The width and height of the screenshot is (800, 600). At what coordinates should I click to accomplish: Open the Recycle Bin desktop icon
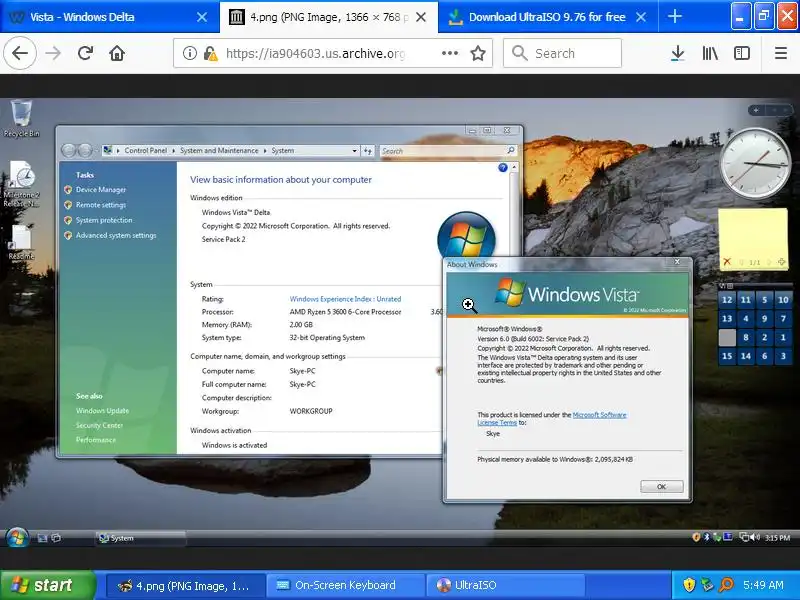[x=21, y=118]
